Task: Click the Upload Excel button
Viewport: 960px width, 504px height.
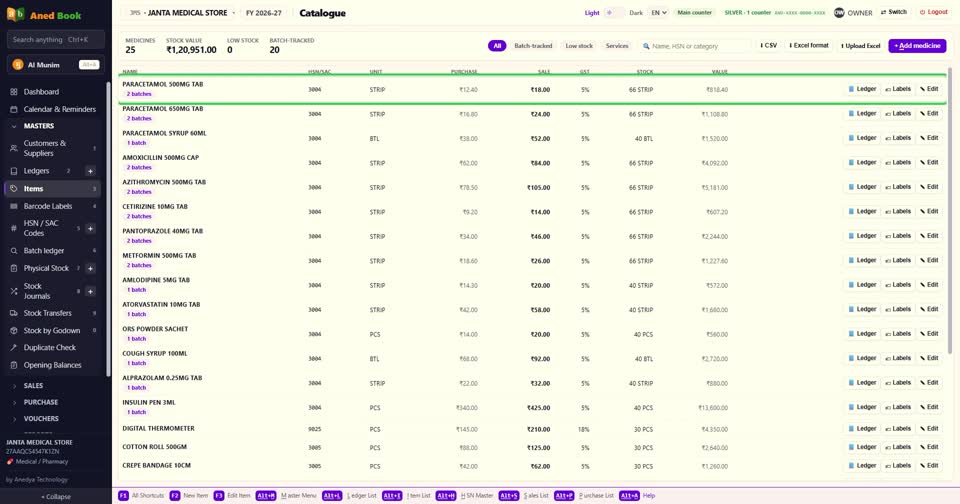Action: coord(861,46)
